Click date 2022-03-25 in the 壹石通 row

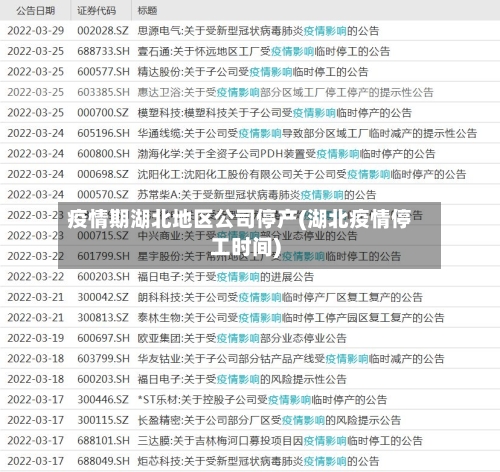click(x=36, y=51)
